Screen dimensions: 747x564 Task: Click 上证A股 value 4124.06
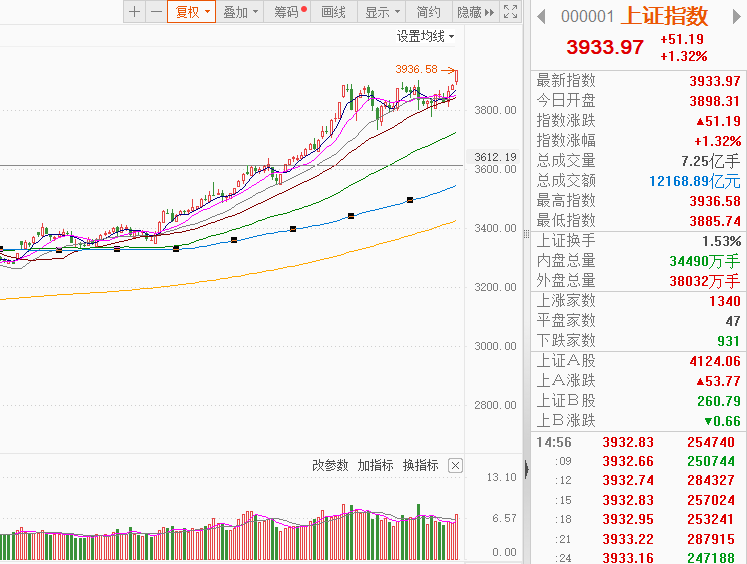[x=715, y=361]
